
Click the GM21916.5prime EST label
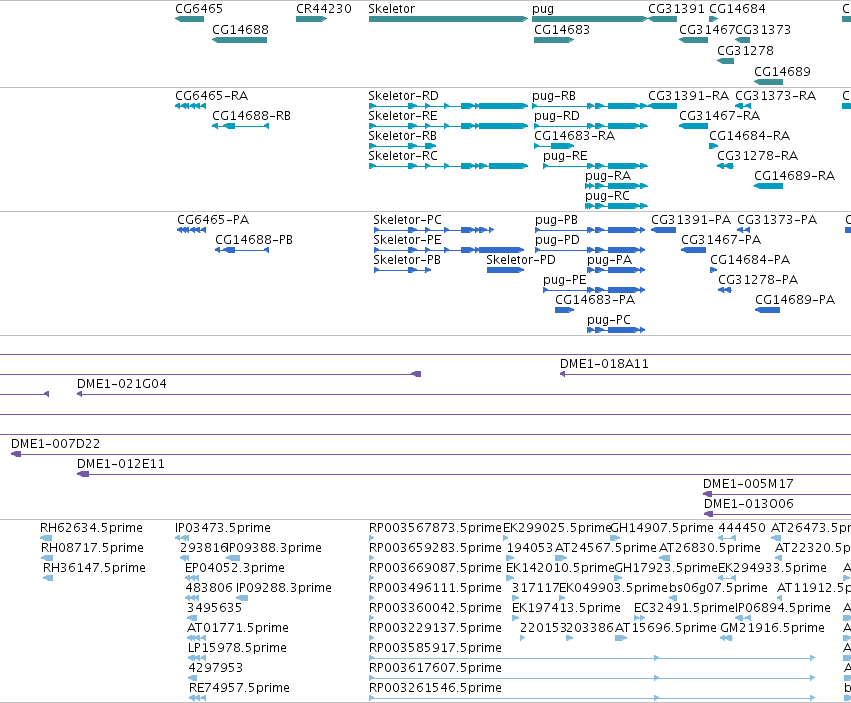coord(772,629)
